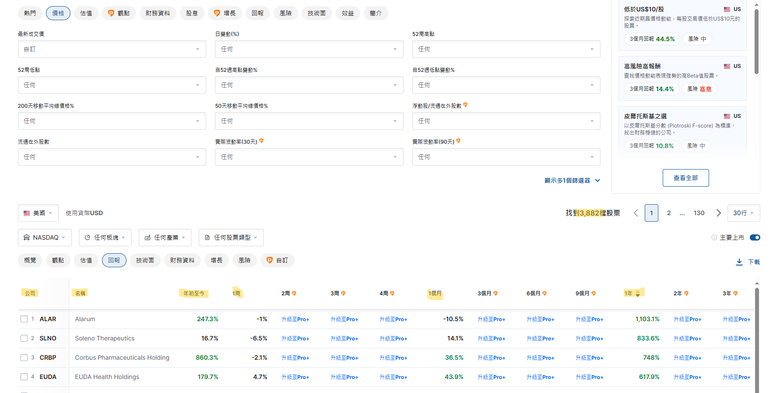Image resolution: width=780 pixels, height=393 pixels.
Task: Tick the checkbox for ALAR row
Action: (24, 319)
